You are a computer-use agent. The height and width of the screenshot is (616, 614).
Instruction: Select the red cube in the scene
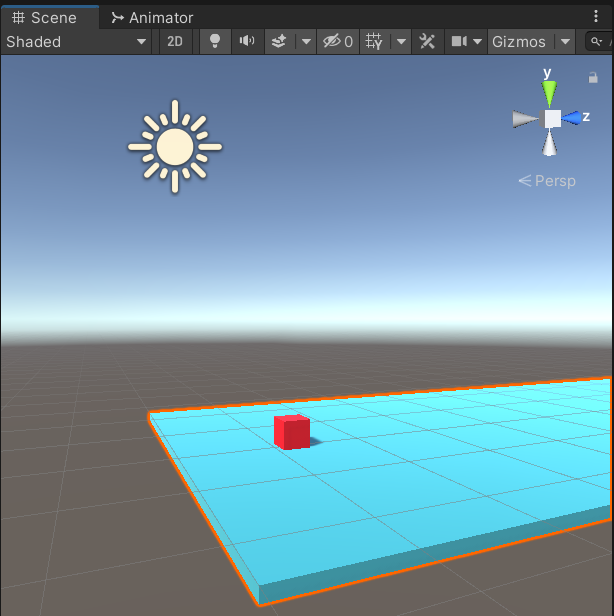coord(292,432)
